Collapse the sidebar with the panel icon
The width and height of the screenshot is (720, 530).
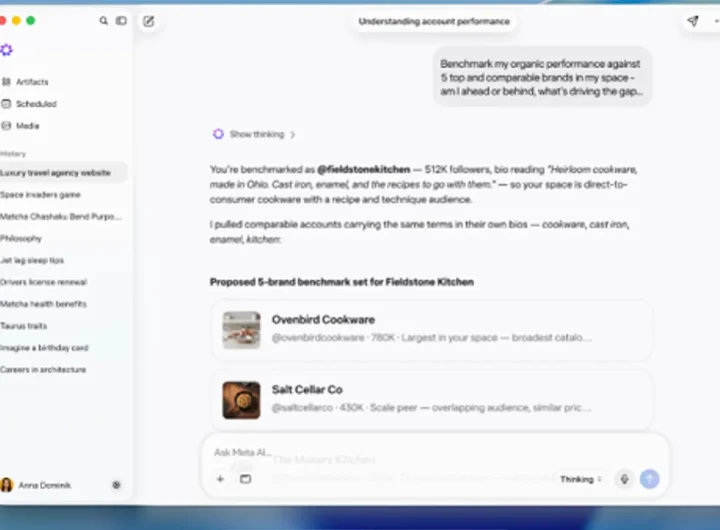(x=121, y=21)
